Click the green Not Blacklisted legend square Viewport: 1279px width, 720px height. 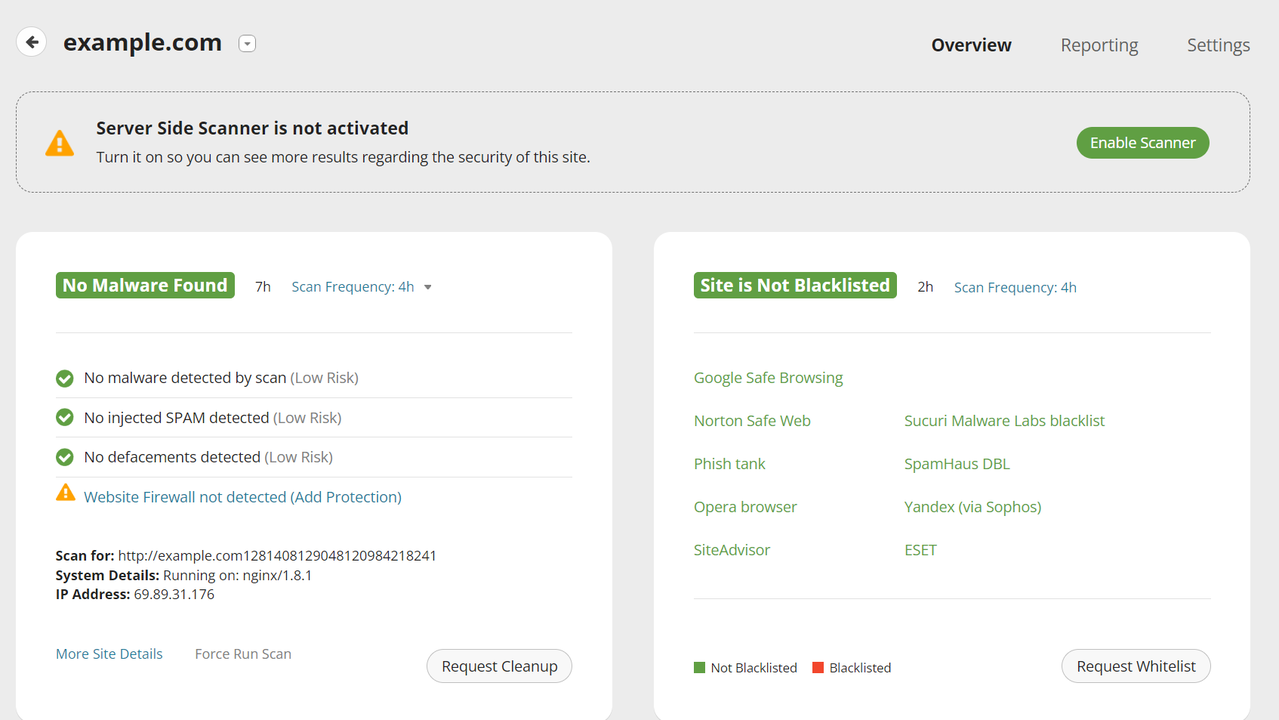(699, 667)
